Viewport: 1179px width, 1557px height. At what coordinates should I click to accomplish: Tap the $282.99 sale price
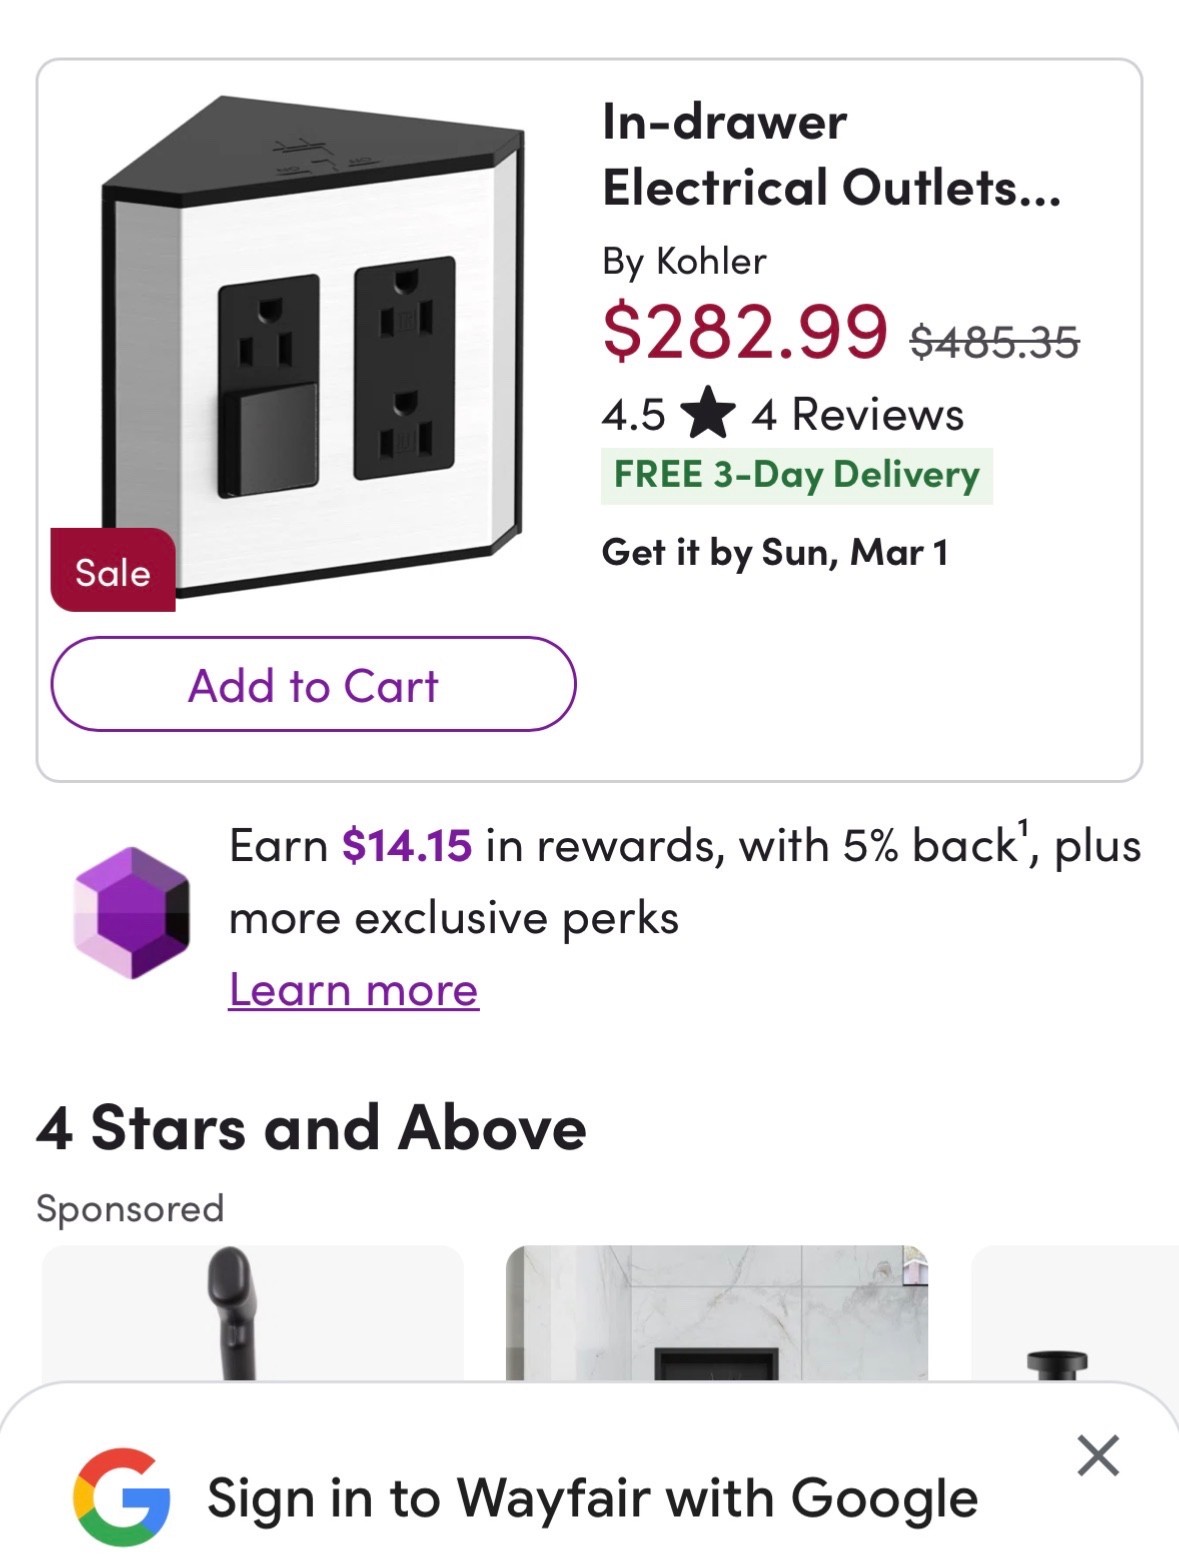[x=744, y=332]
